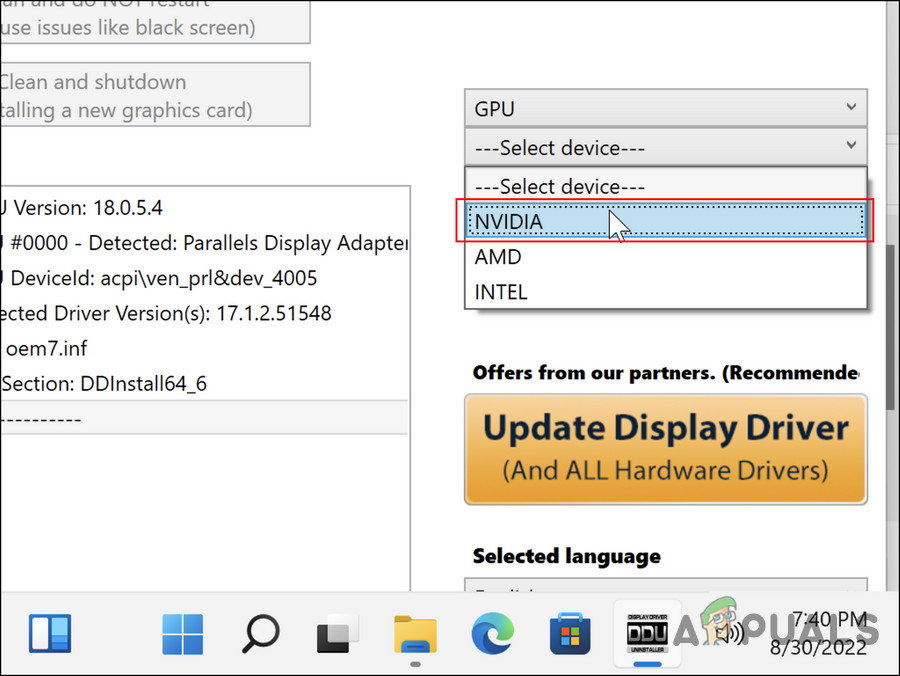Click the taskbar clock showing 7:40 PM
This screenshot has height=676, width=900.
click(818, 634)
